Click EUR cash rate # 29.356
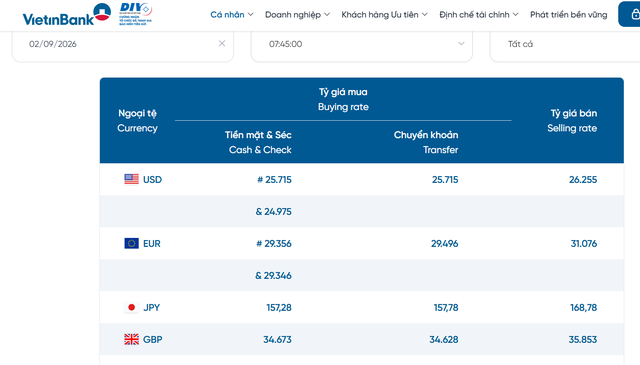640x365 pixels. point(273,244)
